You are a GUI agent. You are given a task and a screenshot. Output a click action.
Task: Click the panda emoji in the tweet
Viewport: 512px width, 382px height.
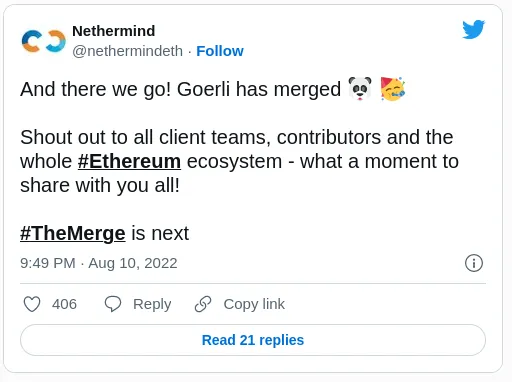click(x=360, y=89)
